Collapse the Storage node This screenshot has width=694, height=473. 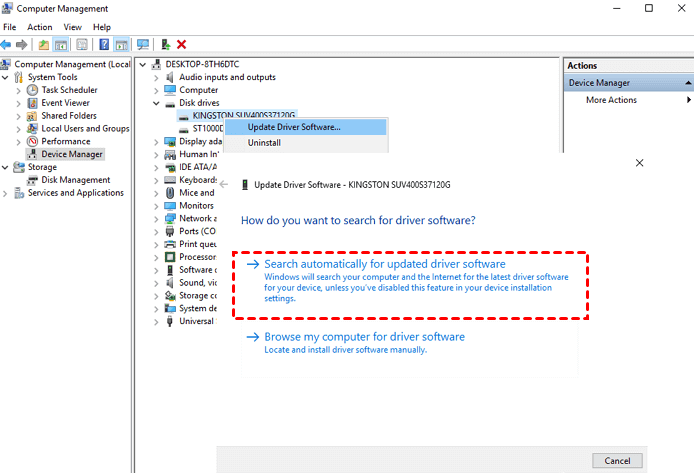point(5,167)
